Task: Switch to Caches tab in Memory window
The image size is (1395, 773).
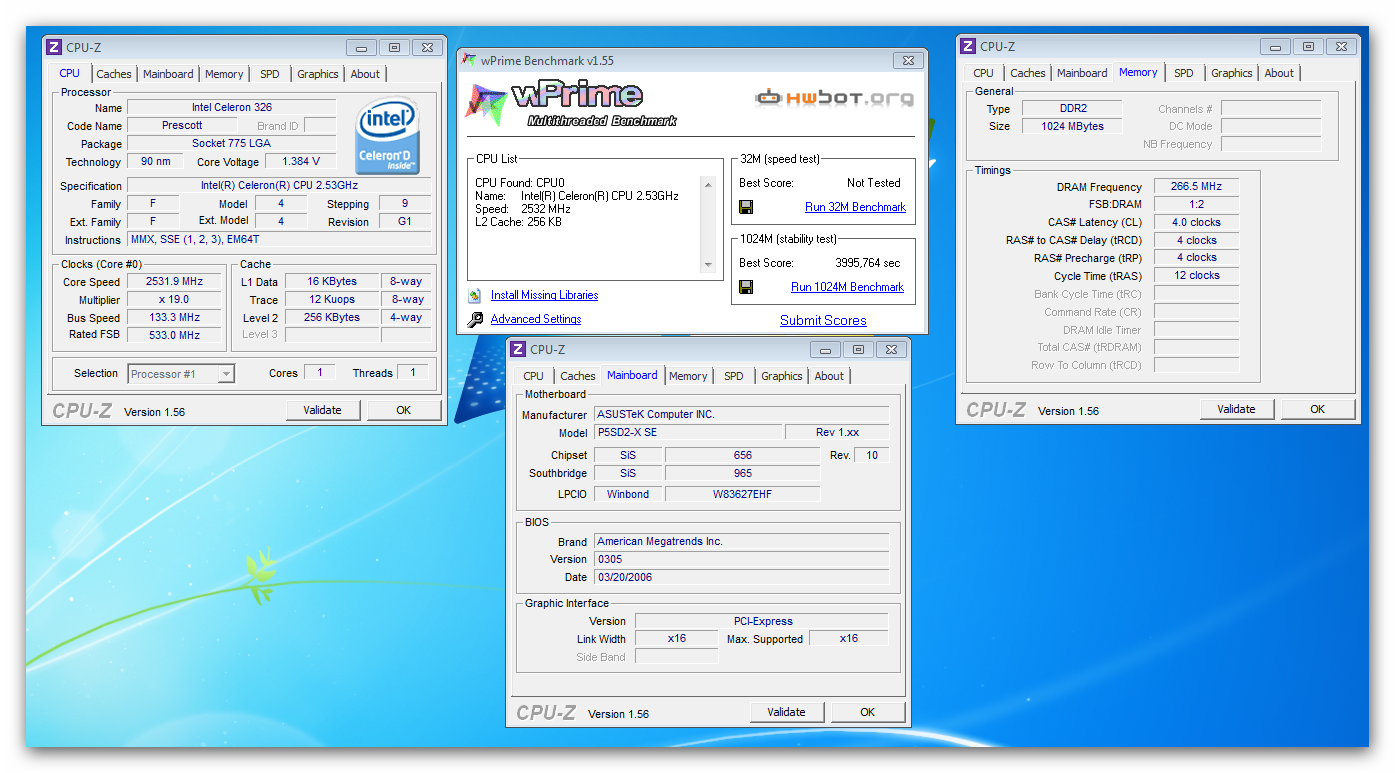Action: coord(1028,73)
